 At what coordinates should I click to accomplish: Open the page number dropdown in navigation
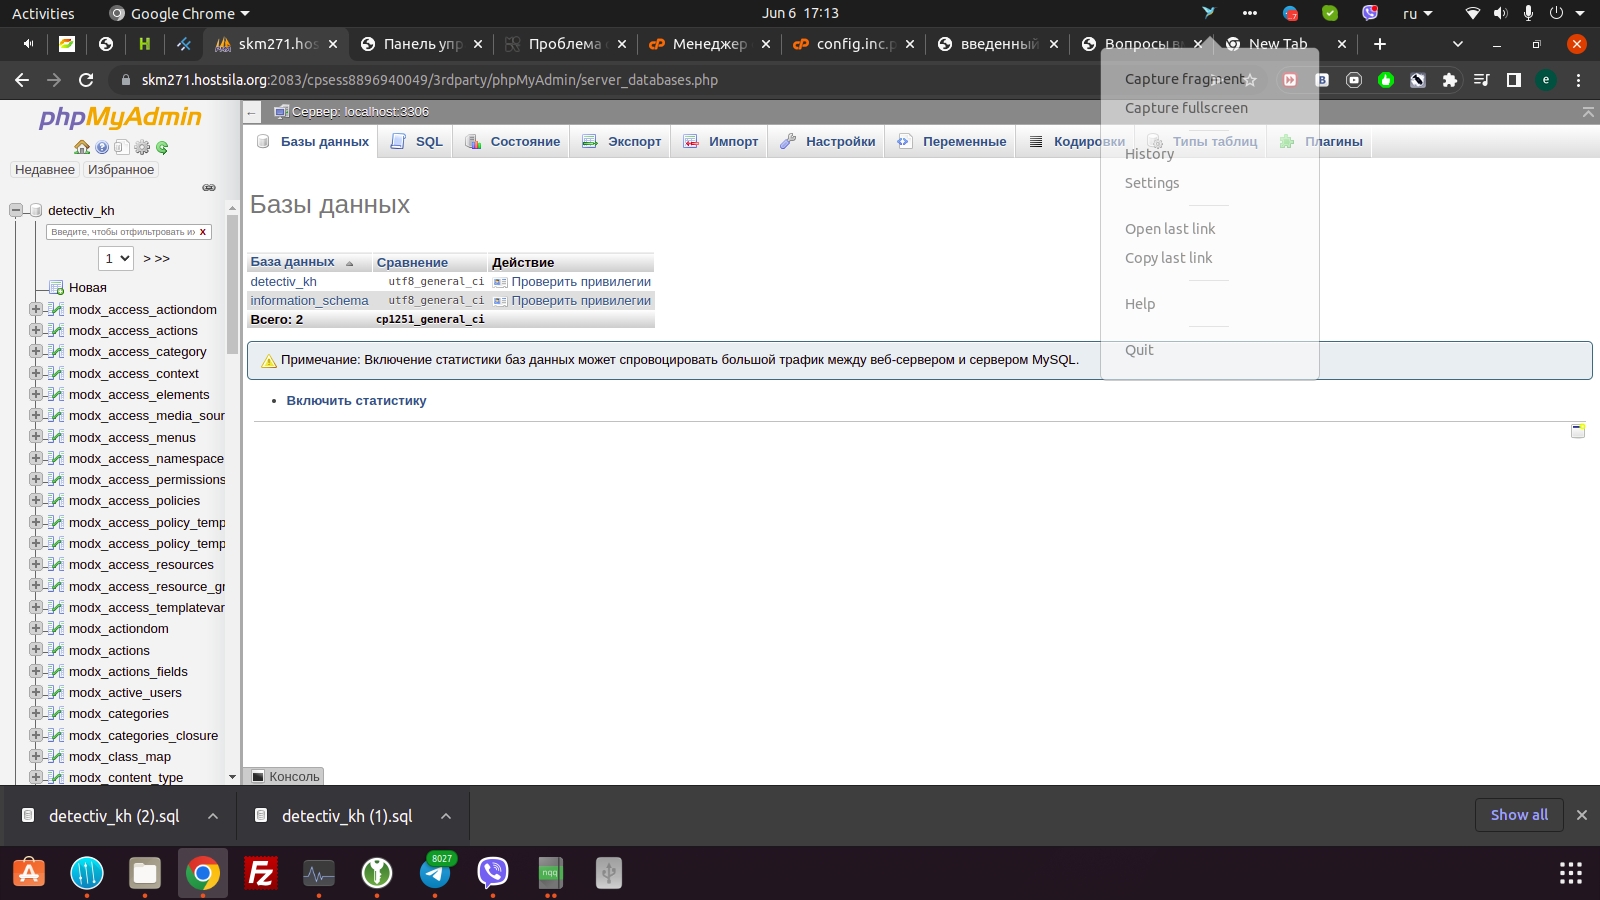[117, 258]
